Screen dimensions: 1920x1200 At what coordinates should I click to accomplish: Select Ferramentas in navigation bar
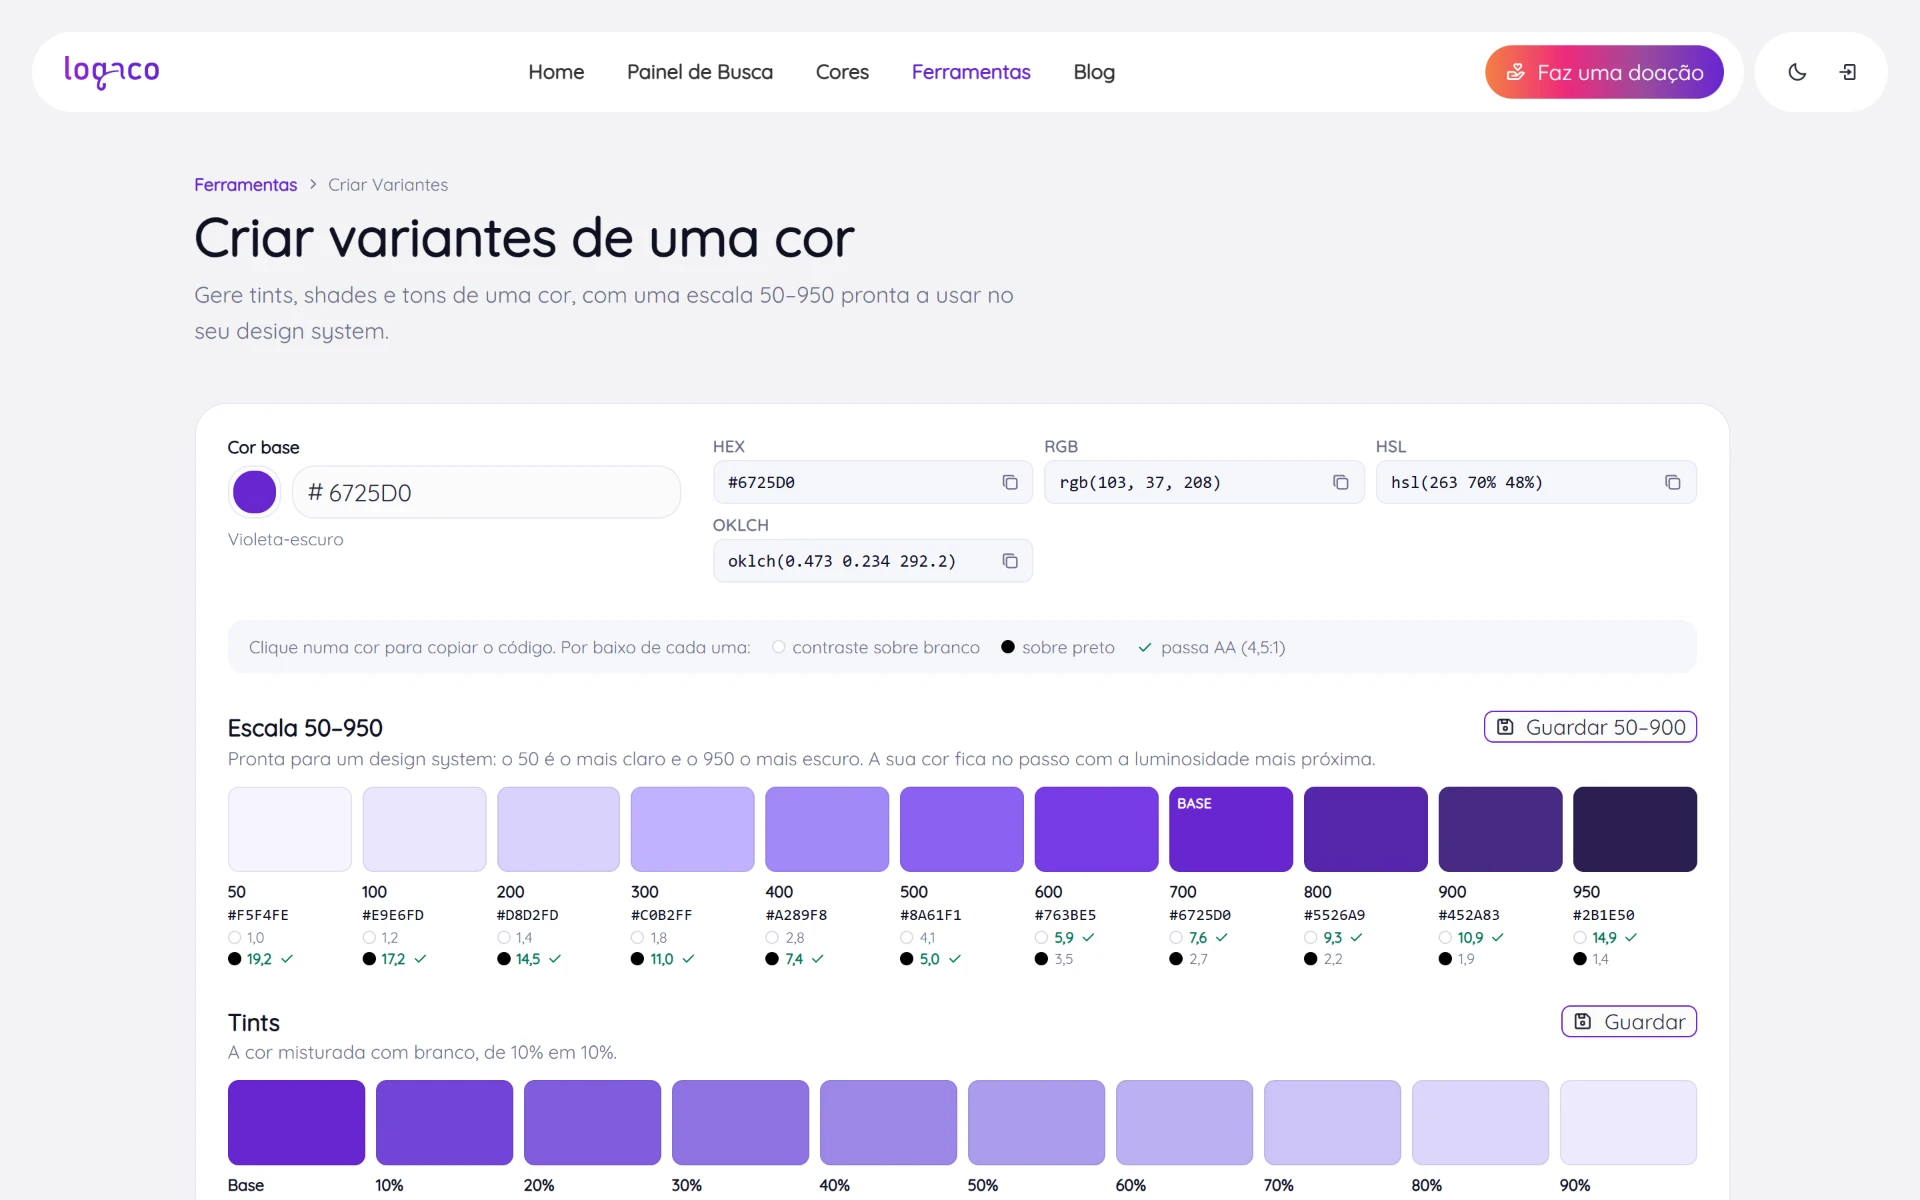click(x=971, y=72)
